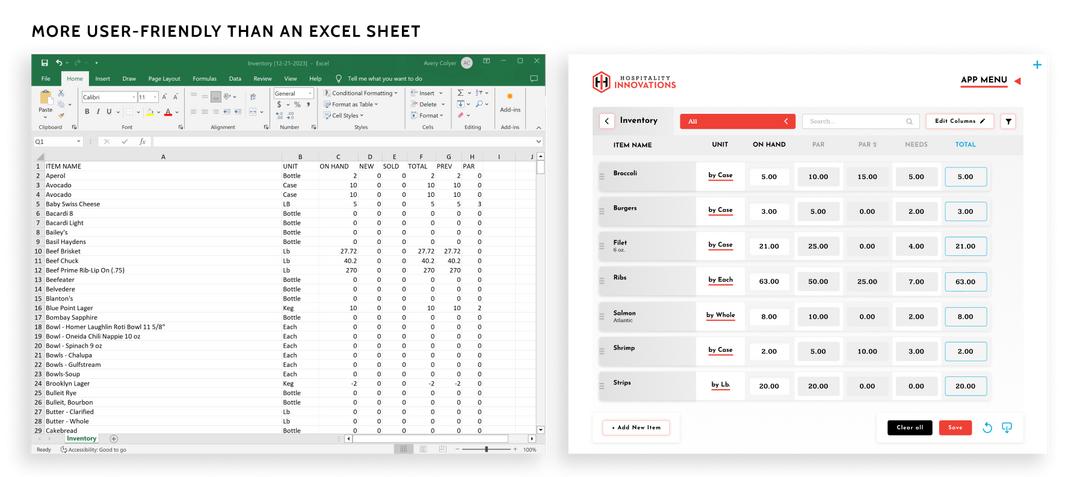Open the Cell Styles dropdown
Image resolution: width=1080 pixels, height=477 pixels.
[345, 116]
